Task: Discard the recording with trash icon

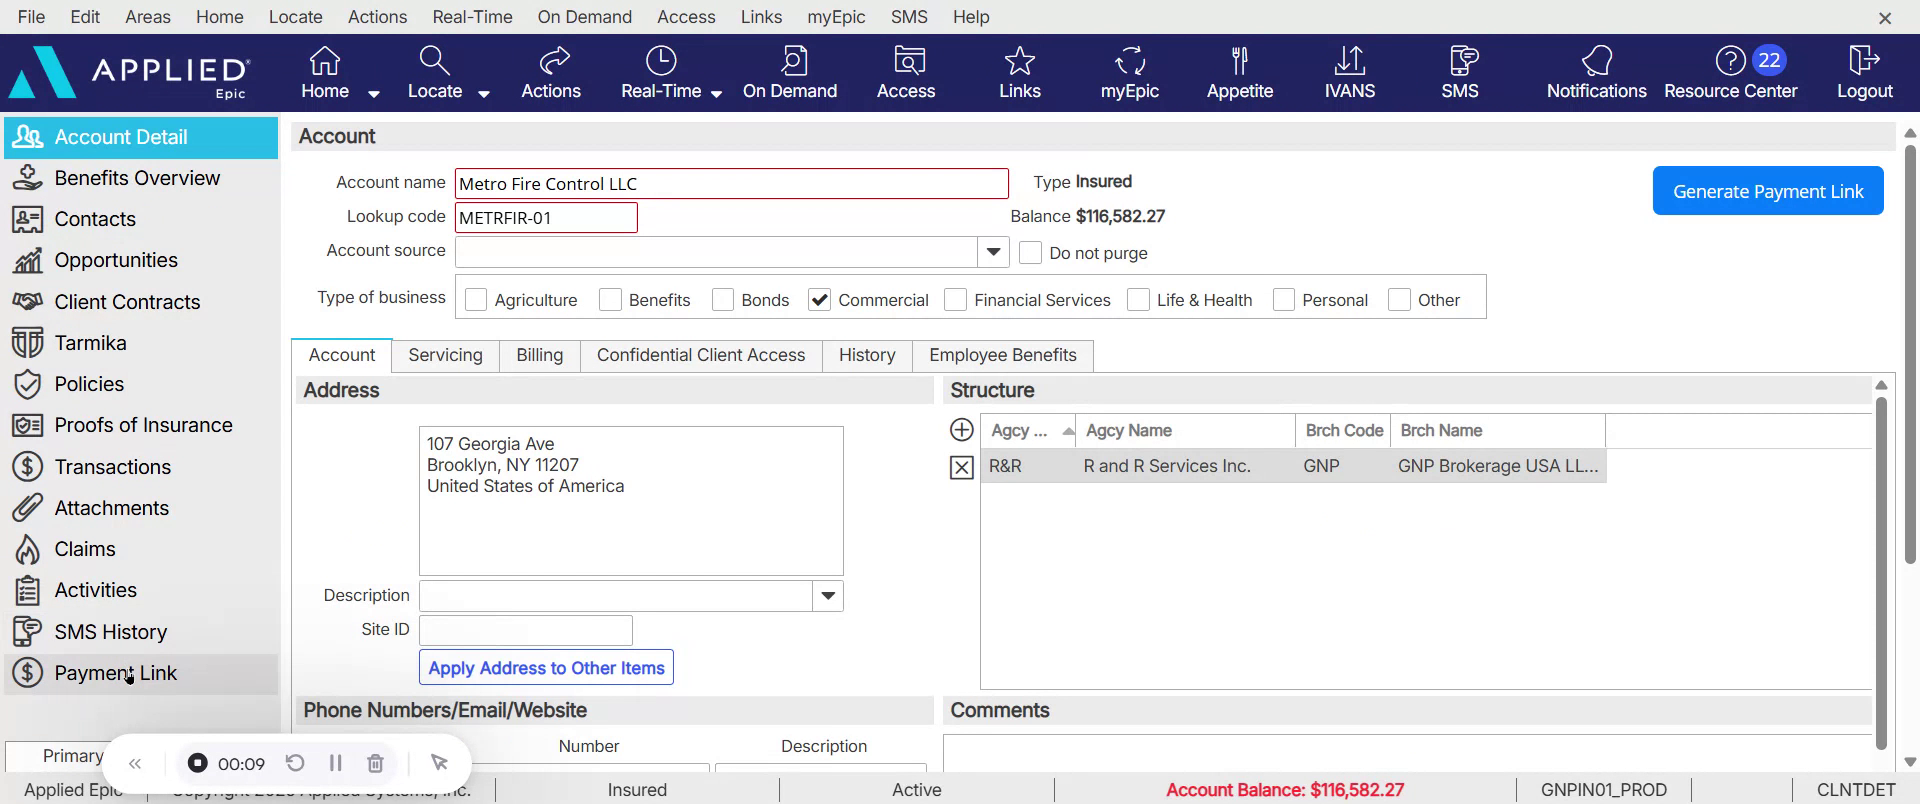Action: (x=375, y=763)
